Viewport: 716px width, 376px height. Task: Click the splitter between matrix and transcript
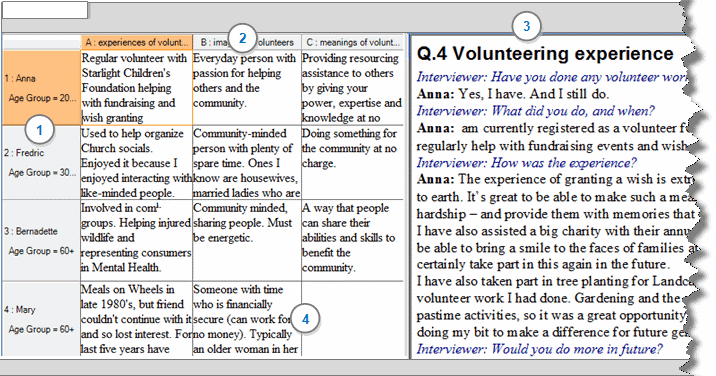[x=408, y=196]
